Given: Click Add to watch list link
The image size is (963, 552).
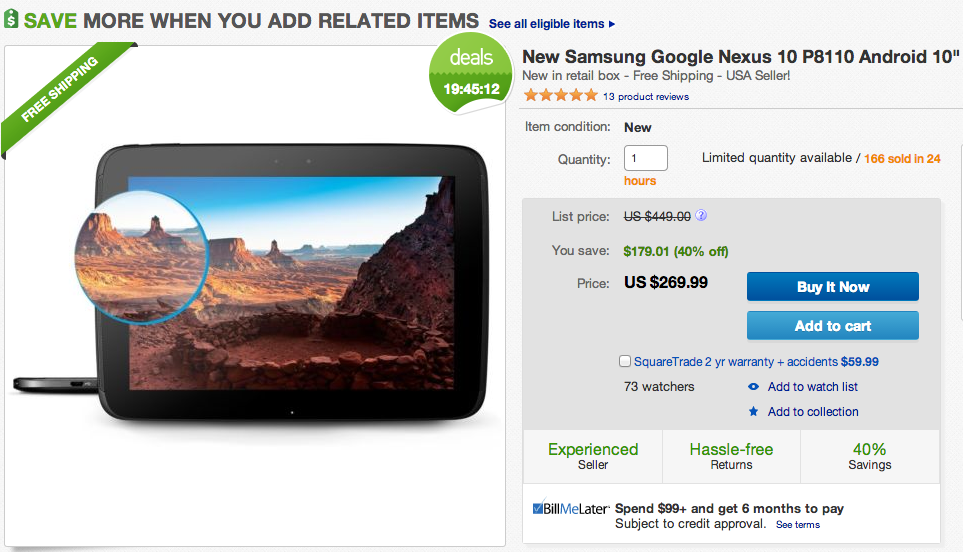Looking at the screenshot, I should (812, 387).
